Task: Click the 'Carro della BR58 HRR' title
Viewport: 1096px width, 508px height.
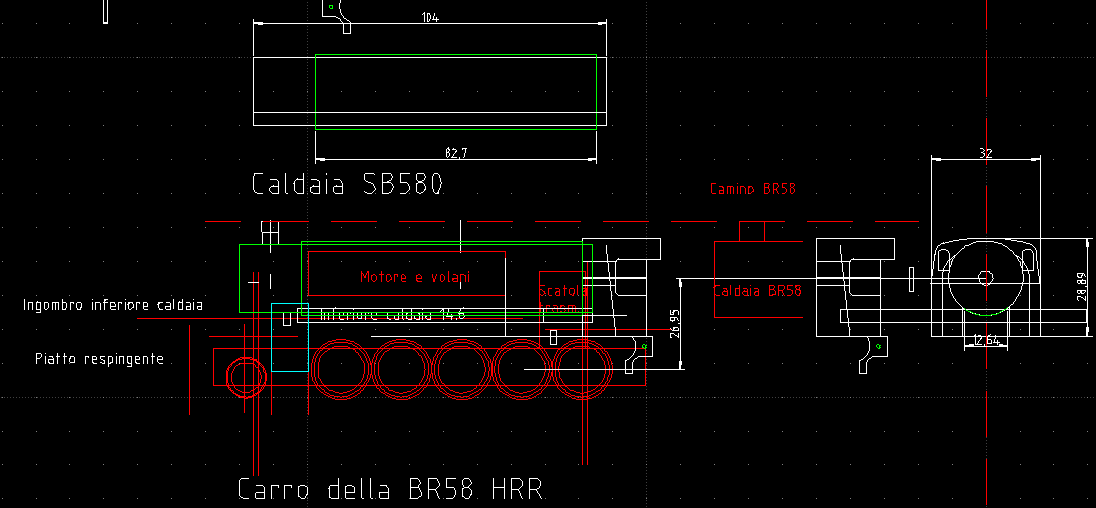Action: (x=389, y=490)
